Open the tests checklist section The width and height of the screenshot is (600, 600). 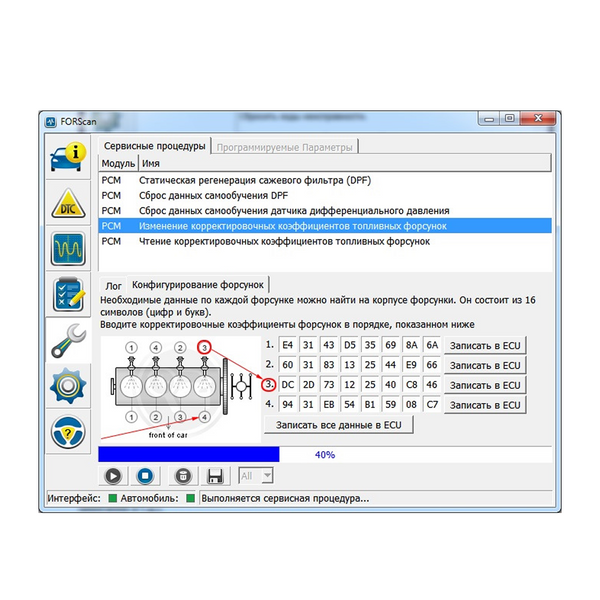coord(68,295)
